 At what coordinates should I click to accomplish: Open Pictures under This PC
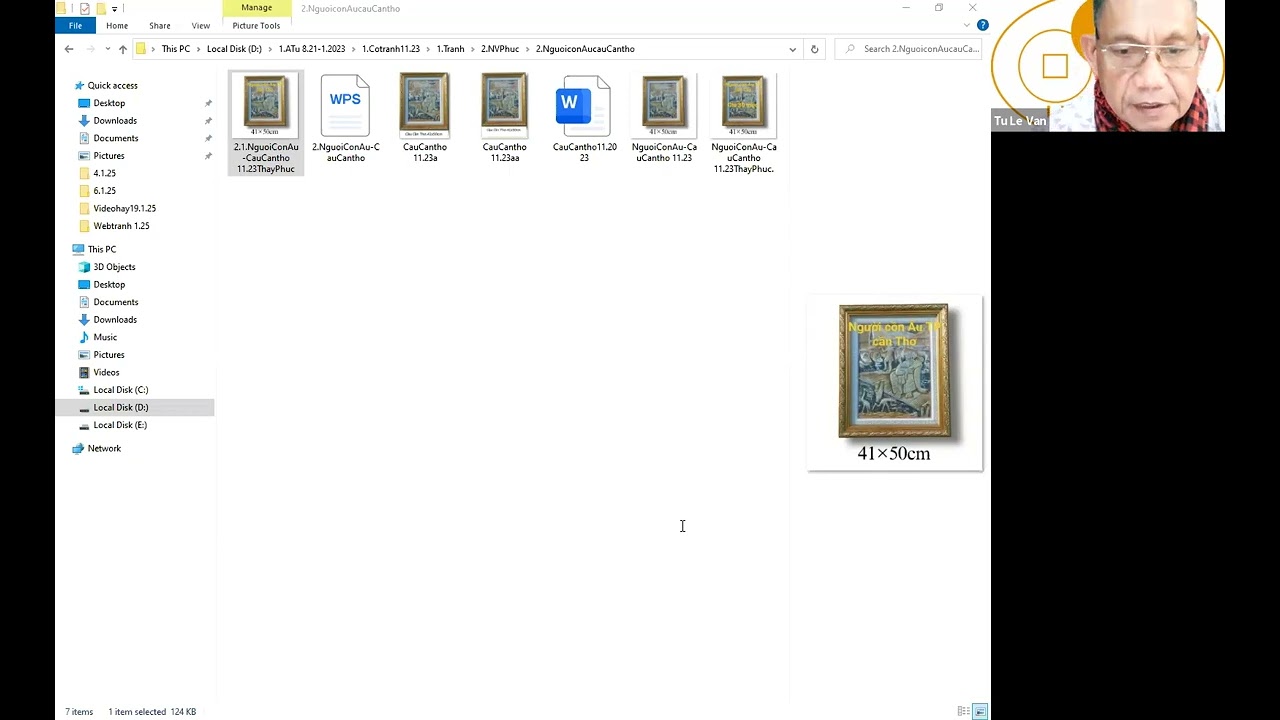pyautogui.click(x=109, y=355)
